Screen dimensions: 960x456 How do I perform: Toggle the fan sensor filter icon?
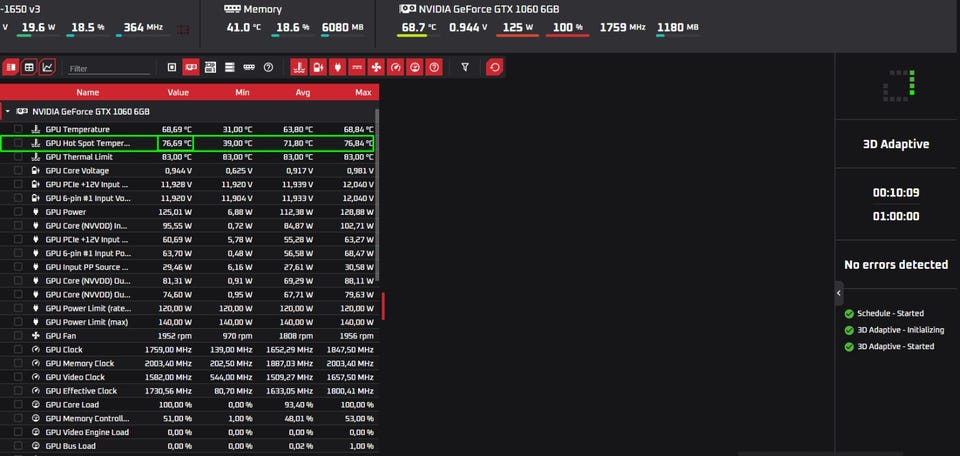[x=376, y=67]
